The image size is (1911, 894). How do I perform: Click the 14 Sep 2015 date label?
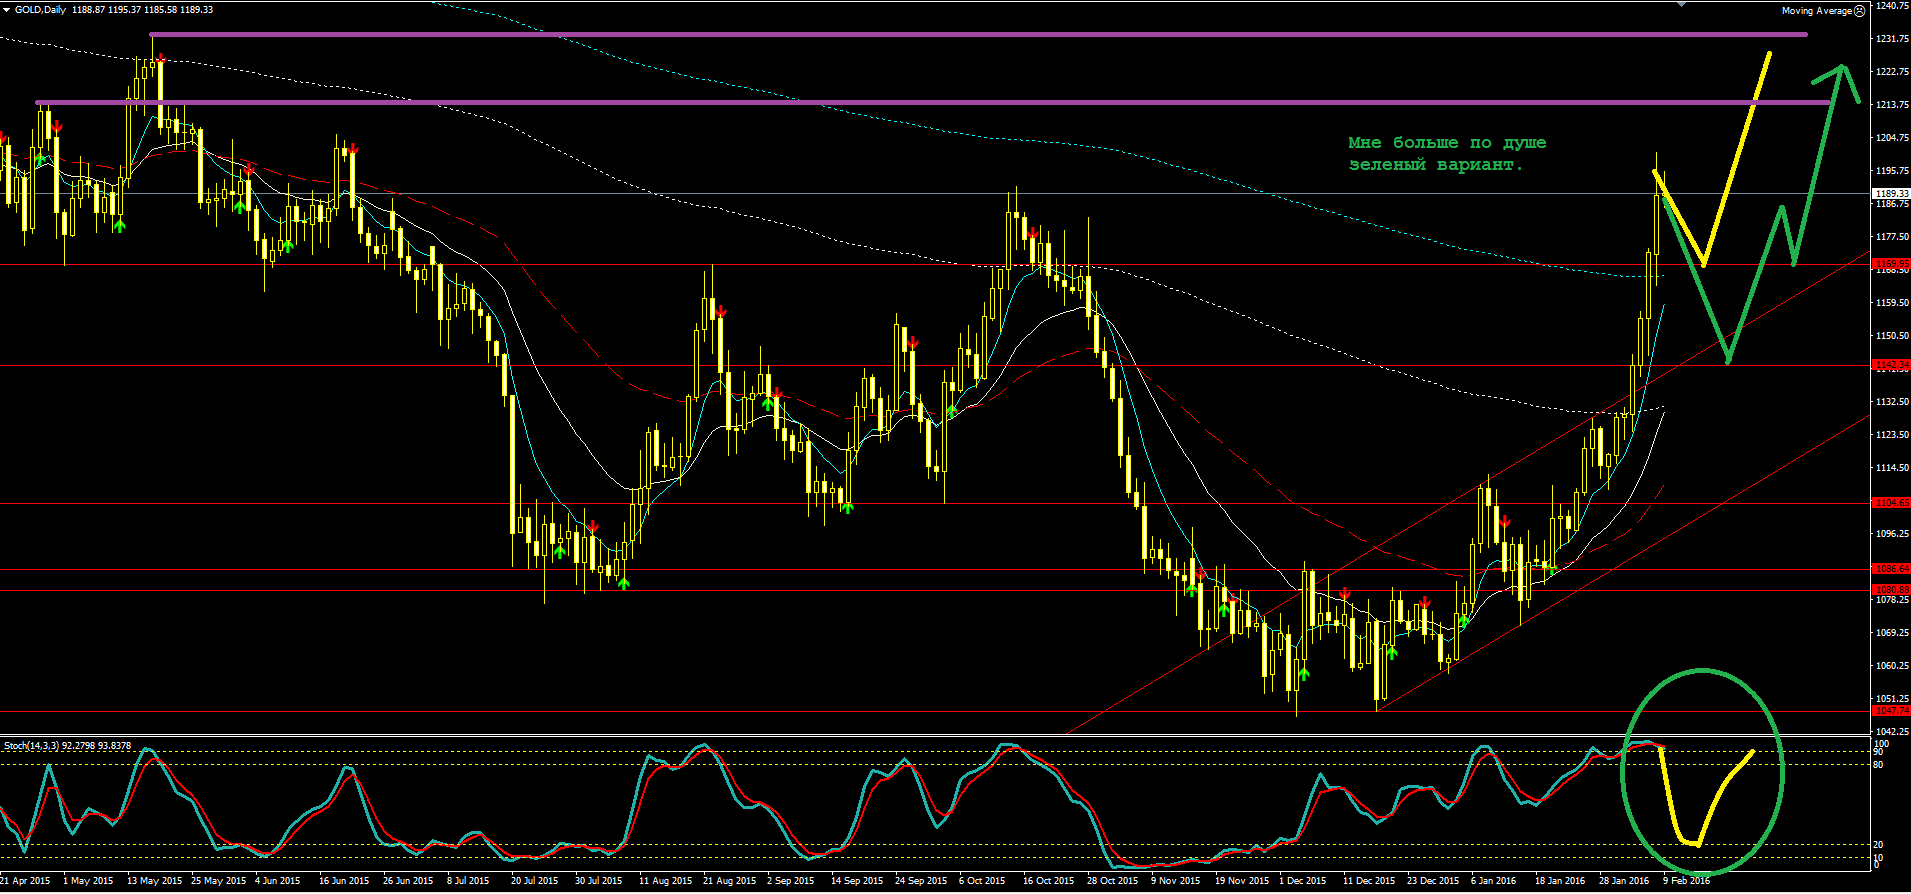857,881
